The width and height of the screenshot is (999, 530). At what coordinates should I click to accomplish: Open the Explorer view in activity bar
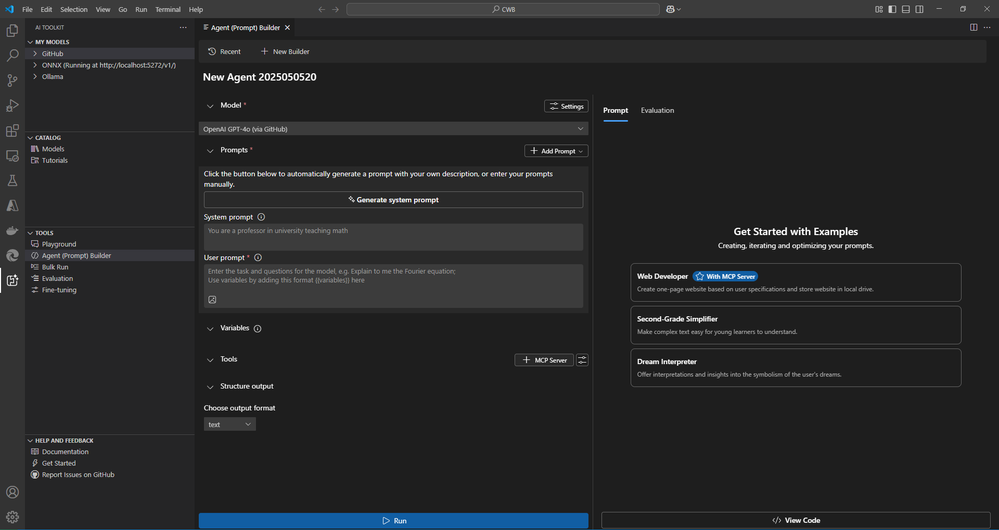click(x=12, y=31)
